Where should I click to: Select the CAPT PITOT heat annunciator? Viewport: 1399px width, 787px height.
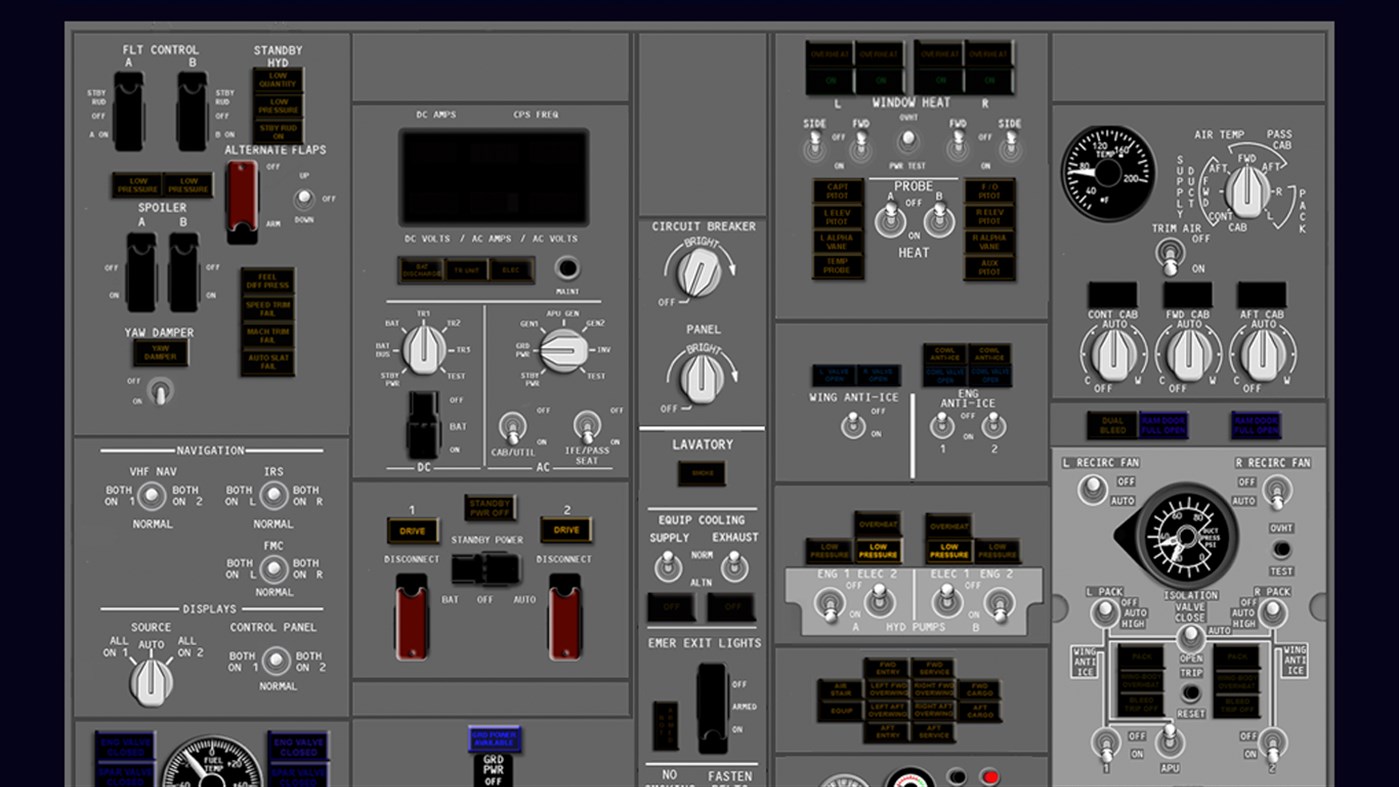coord(837,189)
